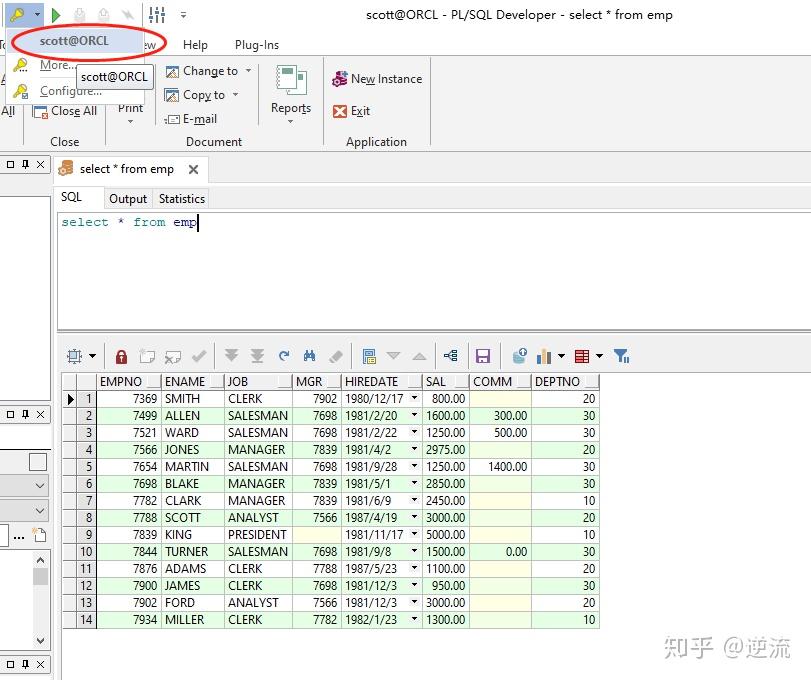811x680 pixels.
Task: Click New Instance
Action: [x=377, y=79]
